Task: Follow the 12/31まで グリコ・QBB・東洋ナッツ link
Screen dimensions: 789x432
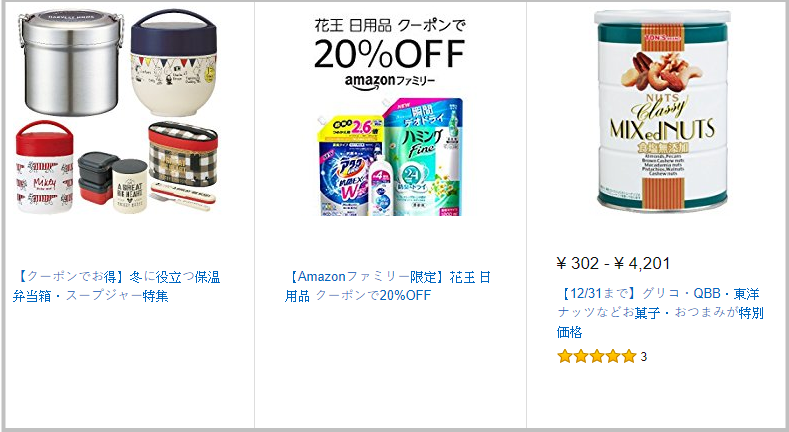Action: pos(660,313)
